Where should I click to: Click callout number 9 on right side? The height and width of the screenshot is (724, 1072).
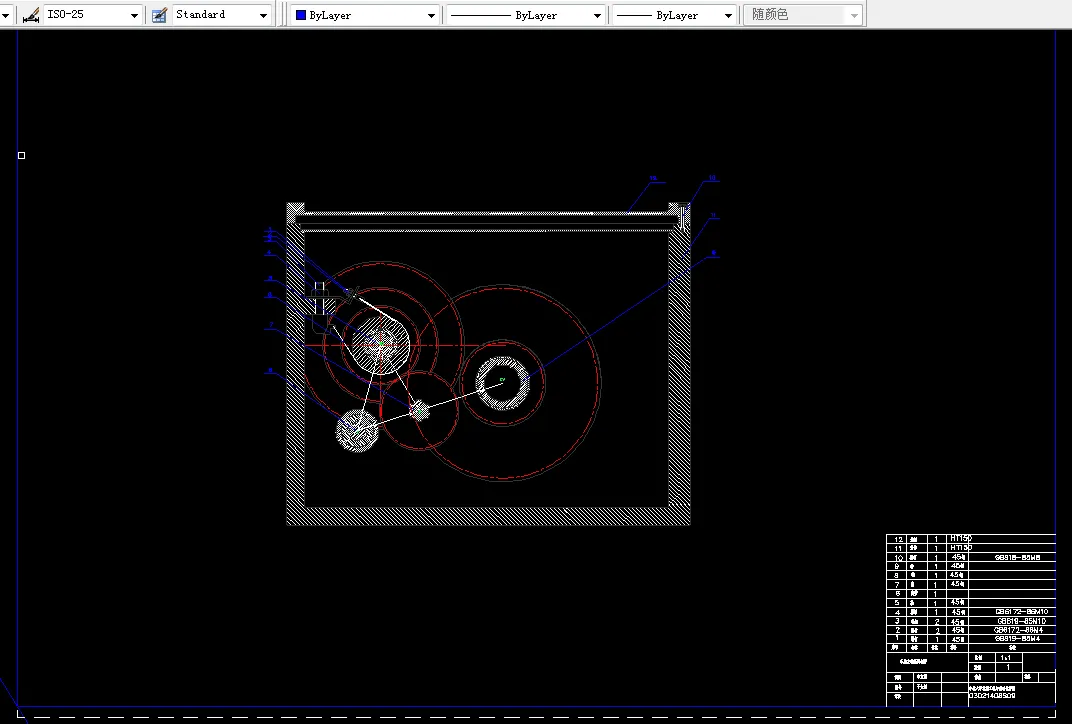713,253
